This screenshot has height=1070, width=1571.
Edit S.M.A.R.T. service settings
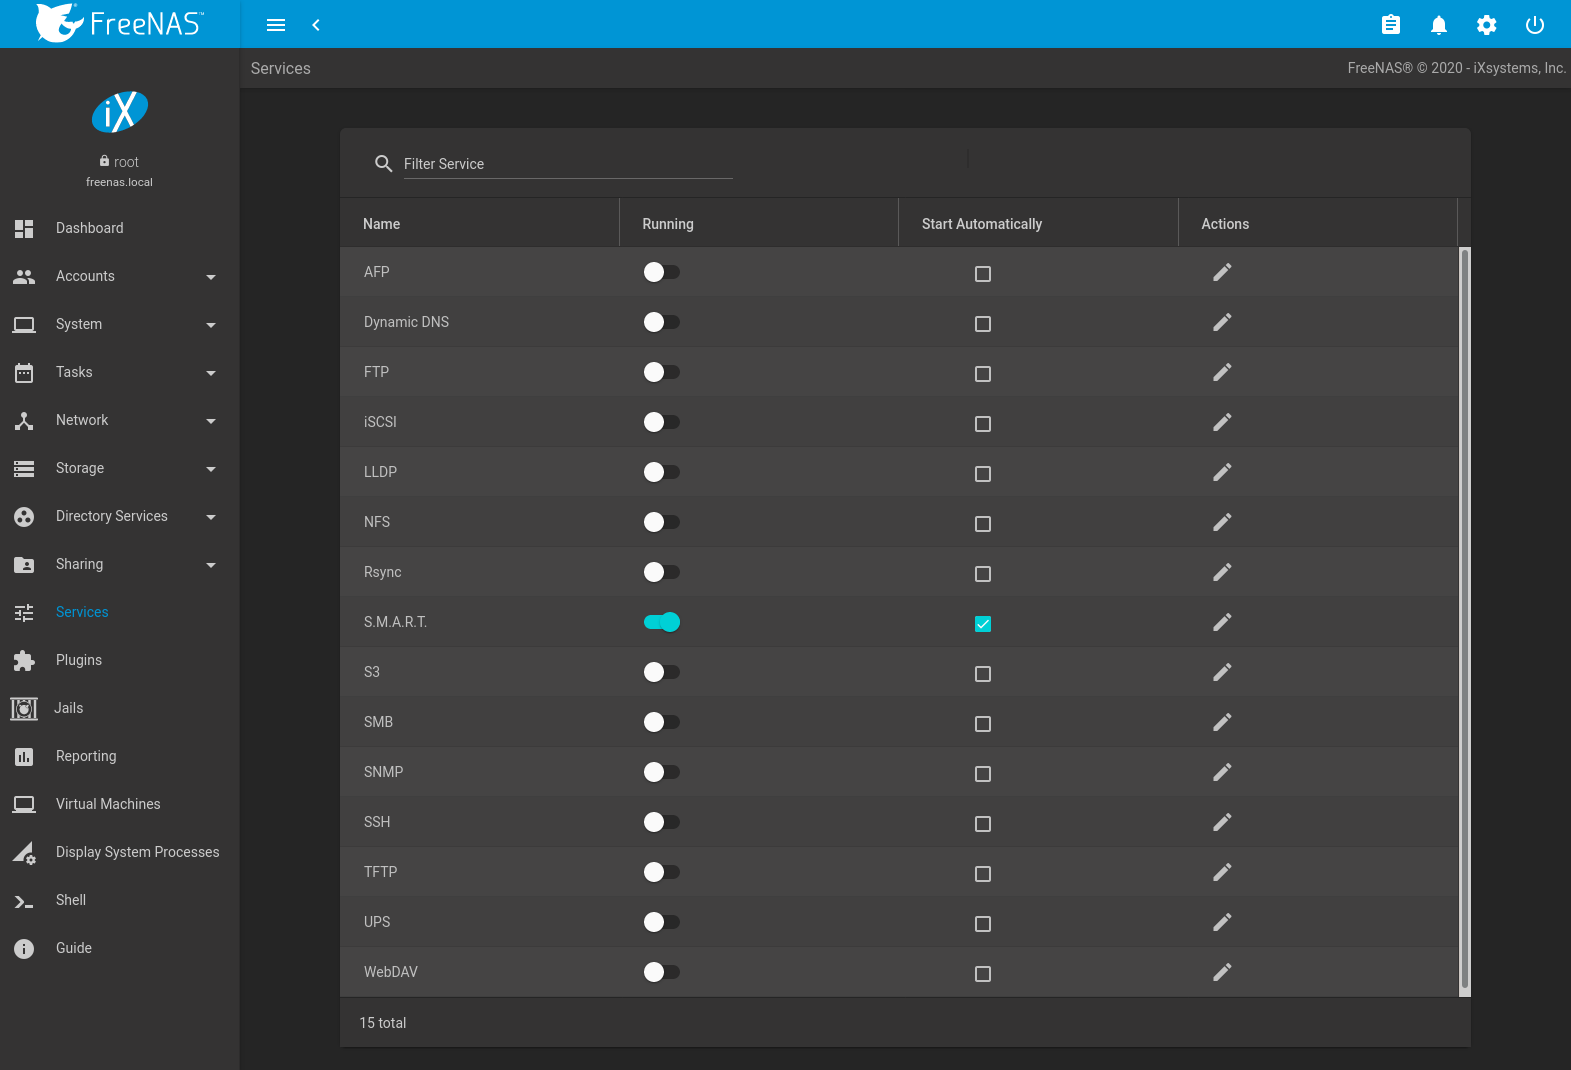1221,622
